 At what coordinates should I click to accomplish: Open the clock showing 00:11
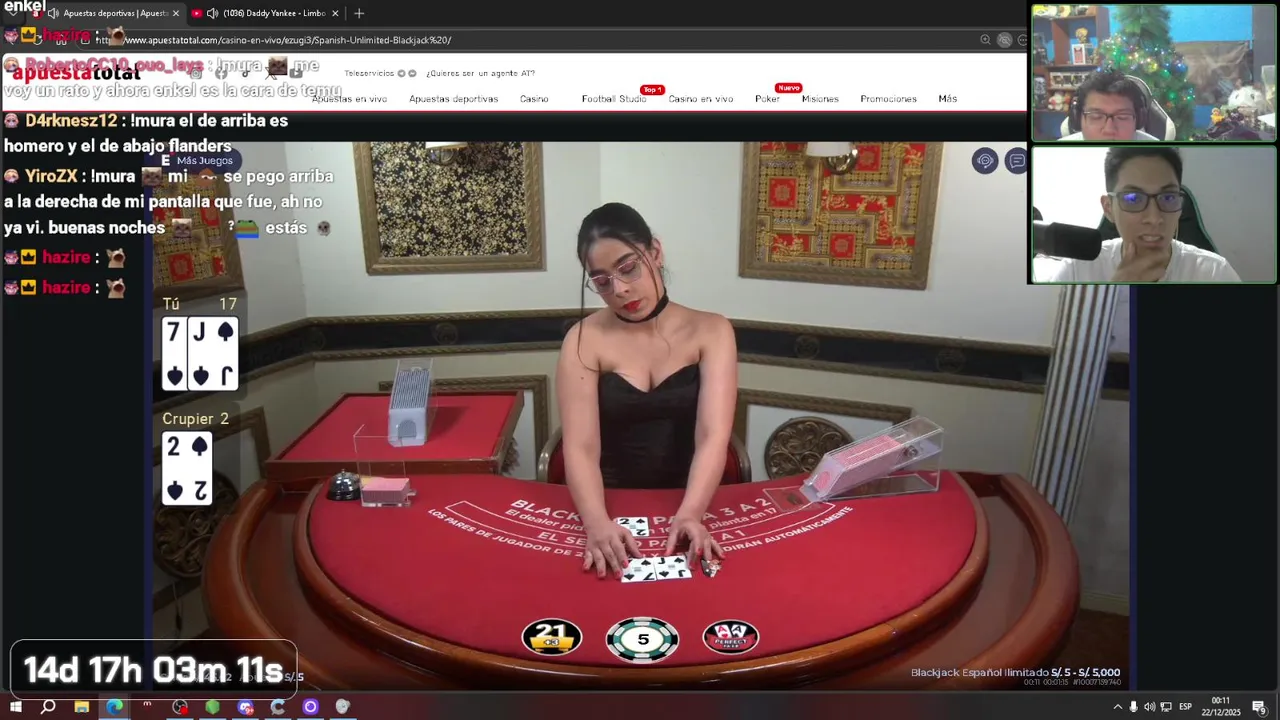click(1220, 707)
